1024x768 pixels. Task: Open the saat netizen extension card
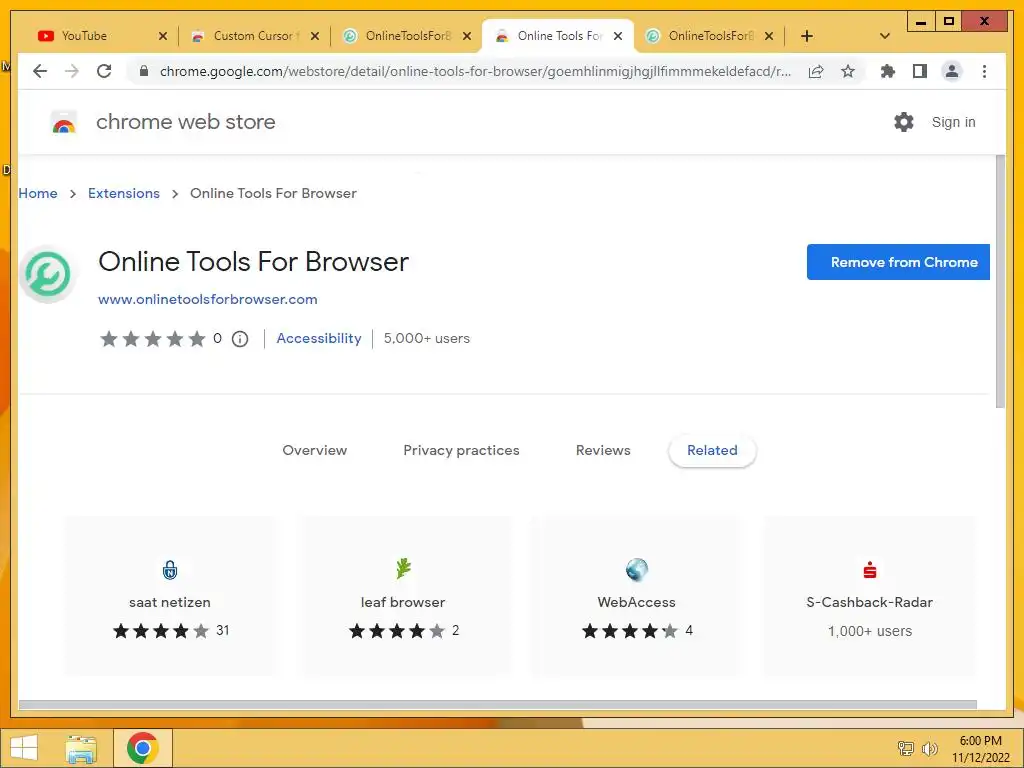[x=170, y=596]
